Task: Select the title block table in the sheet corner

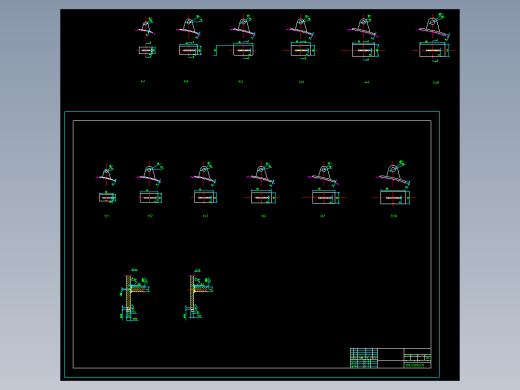Action: pyautogui.click(x=390, y=358)
